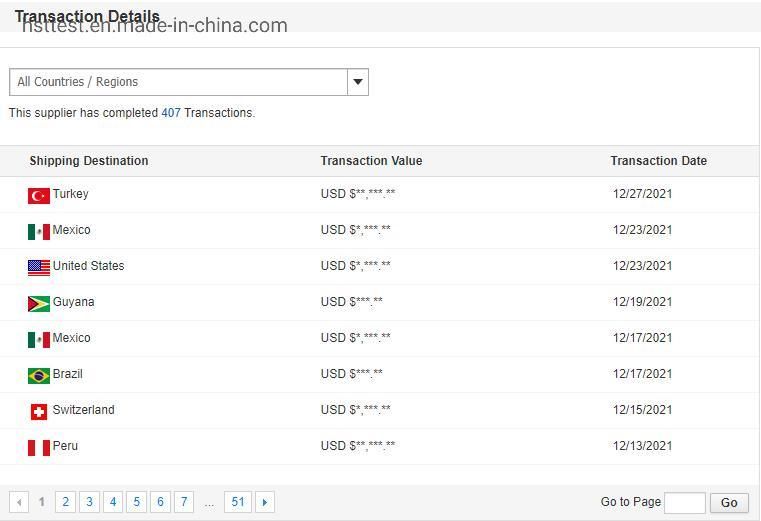Click the date 12/15/2021
The image size is (761, 521).
pyautogui.click(x=643, y=410)
